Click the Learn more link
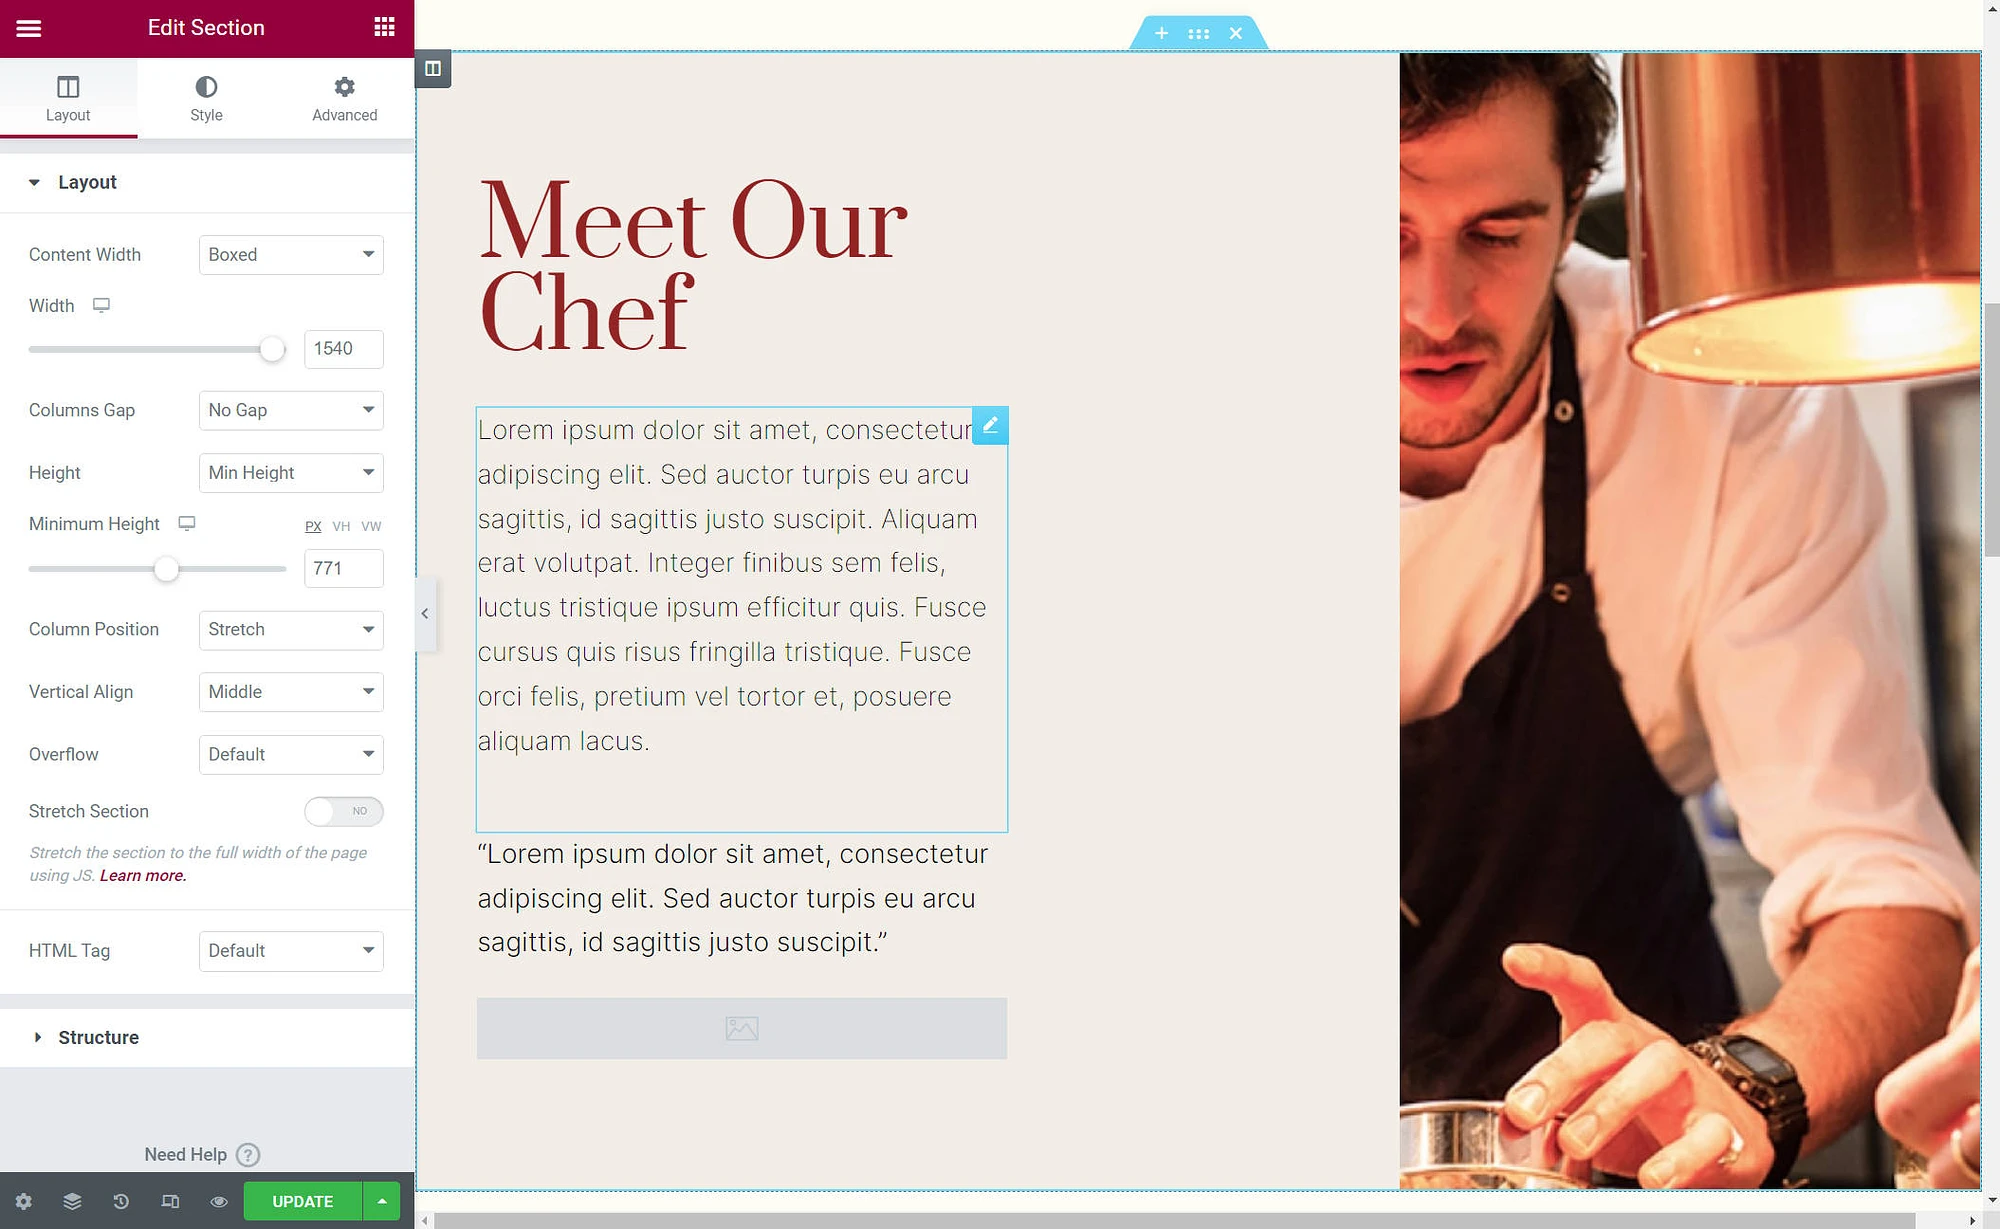 141,873
